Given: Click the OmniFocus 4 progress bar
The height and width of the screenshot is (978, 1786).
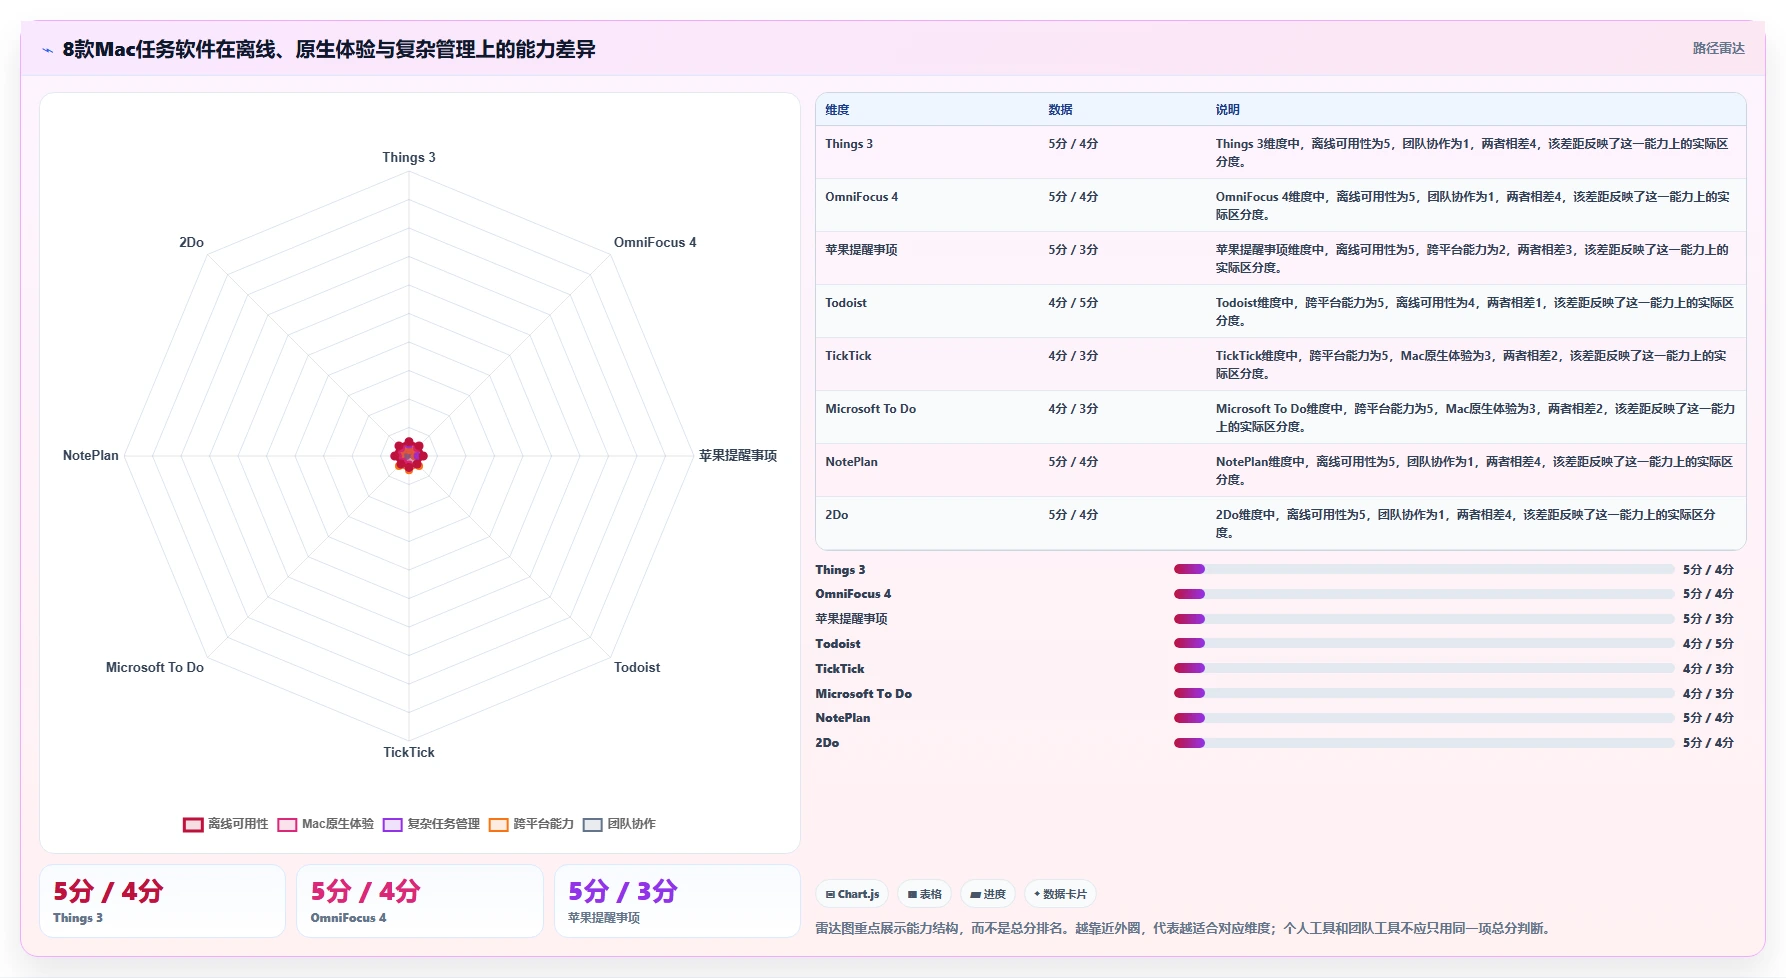Looking at the screenshot, I should (1424, 594).
